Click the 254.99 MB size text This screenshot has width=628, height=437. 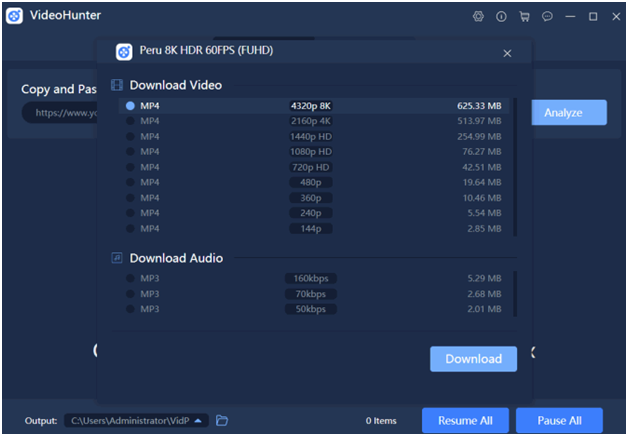(x=479, y=137)
